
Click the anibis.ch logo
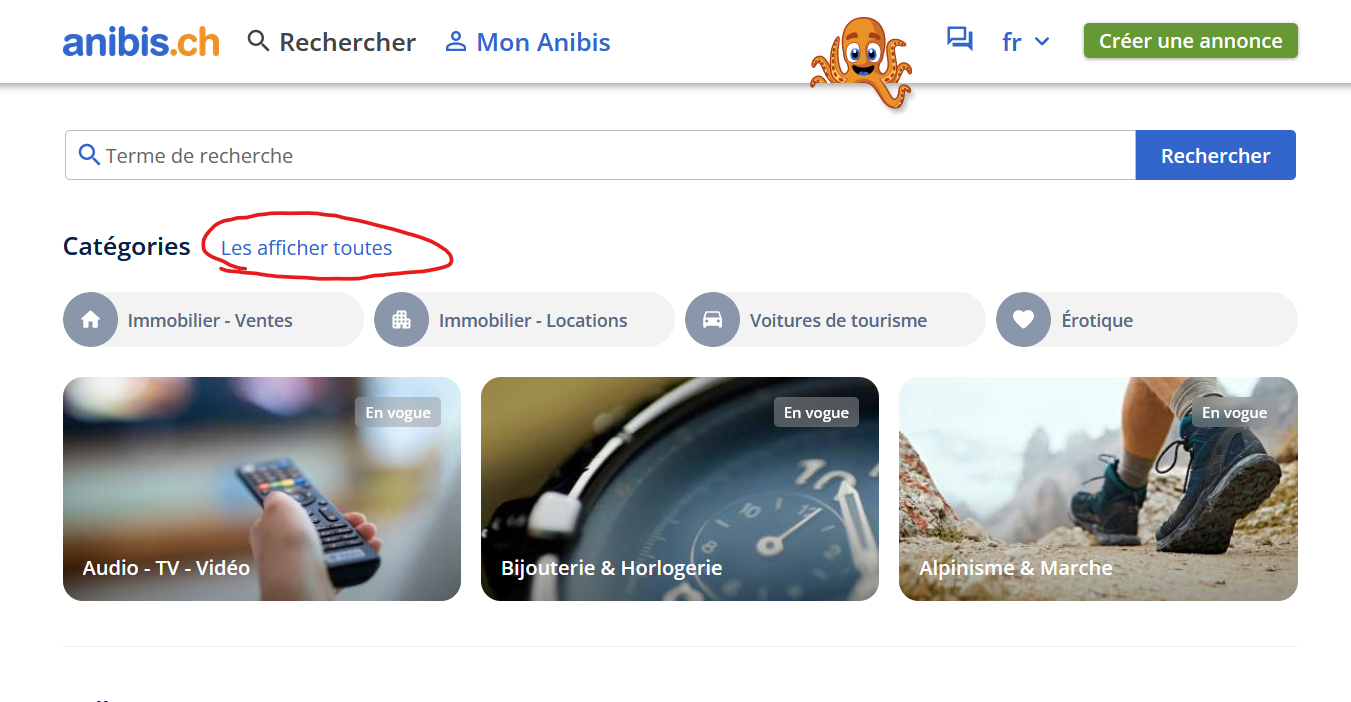(x=141, y=41)
